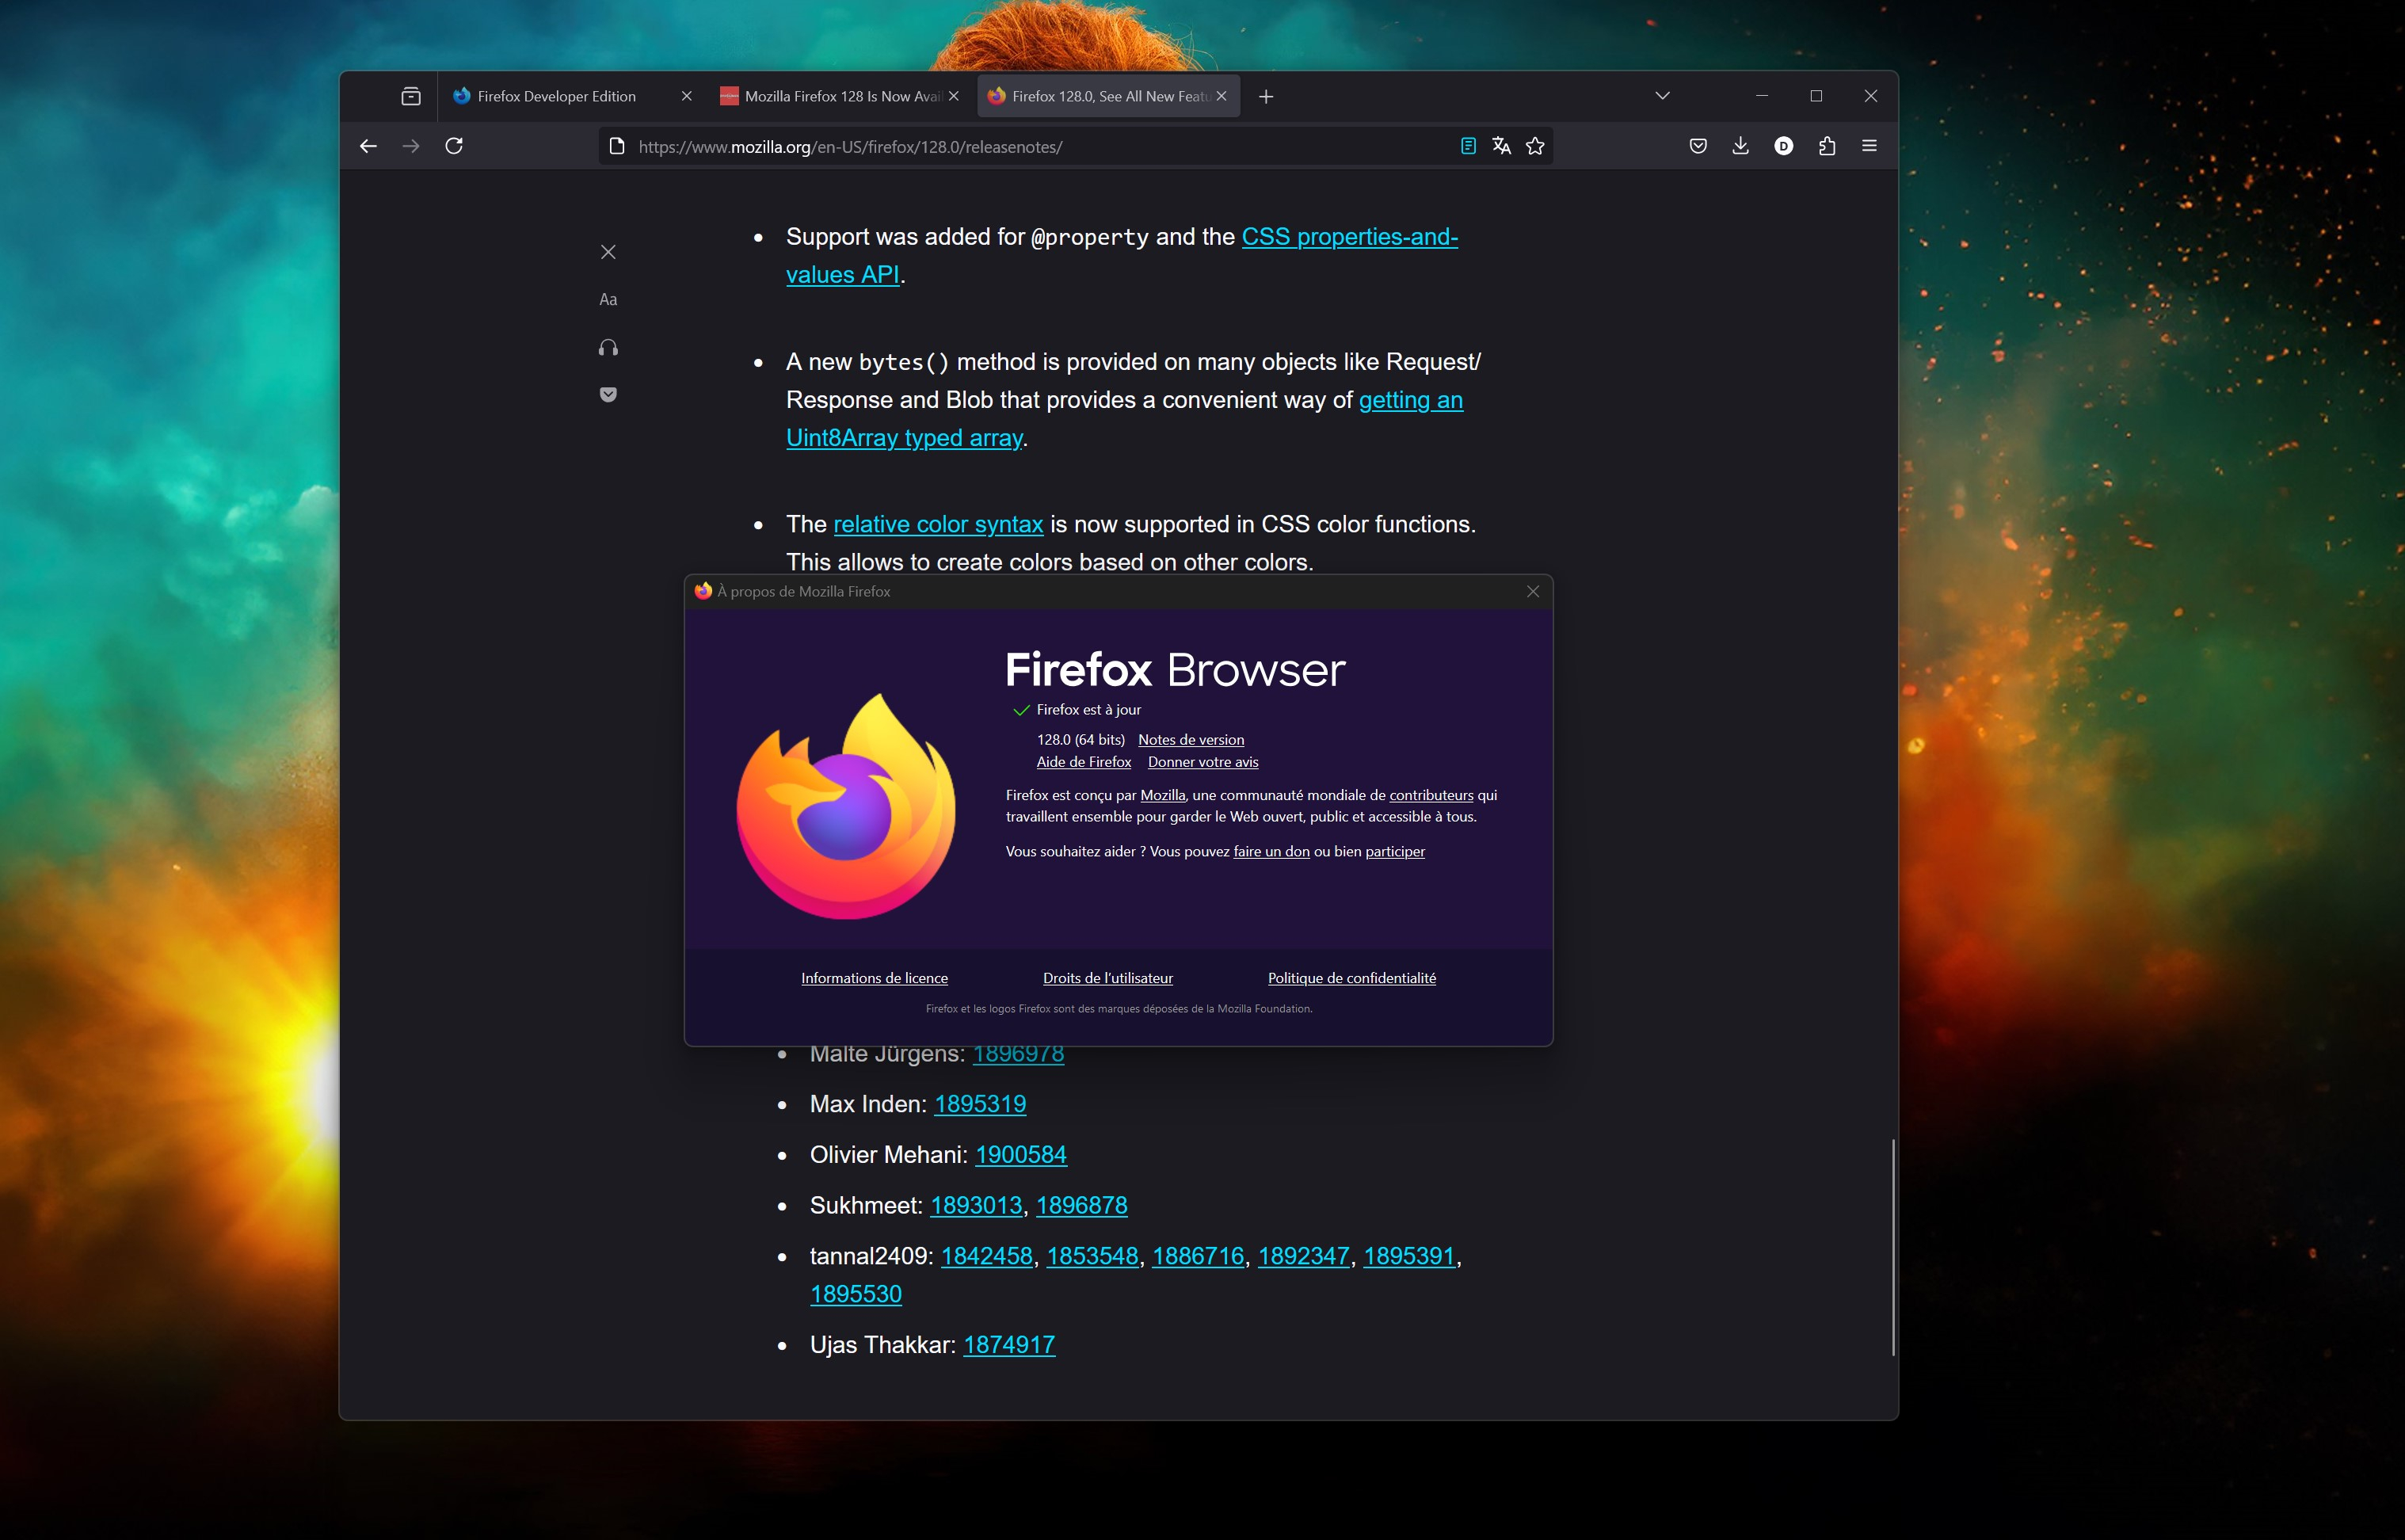Open the account menu avatar
Viewport: 2405px width, 1540px height.
click(1784, 146)
